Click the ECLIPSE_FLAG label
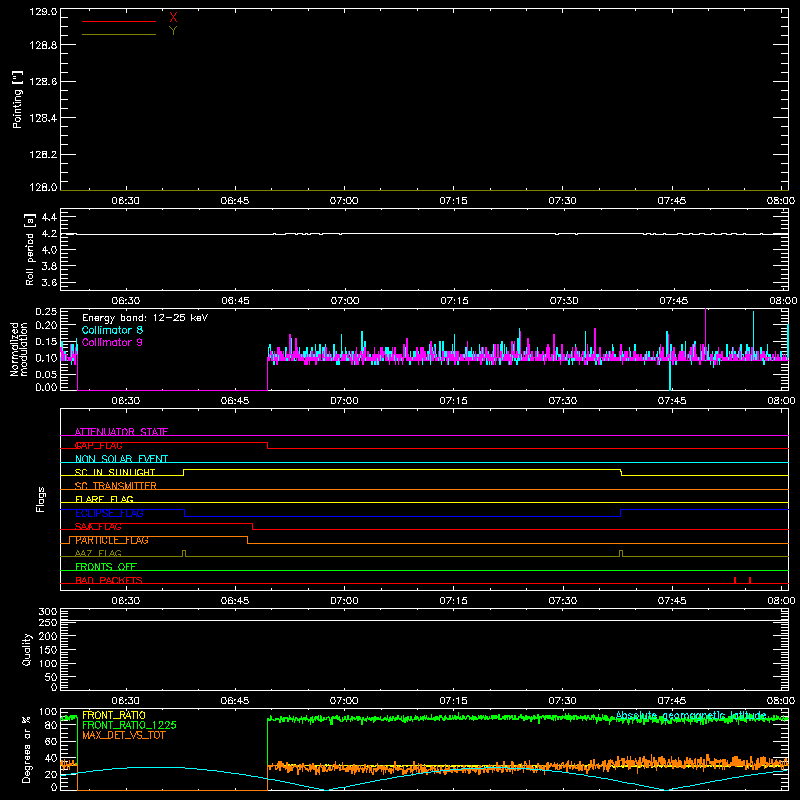 tap(109, 513)
